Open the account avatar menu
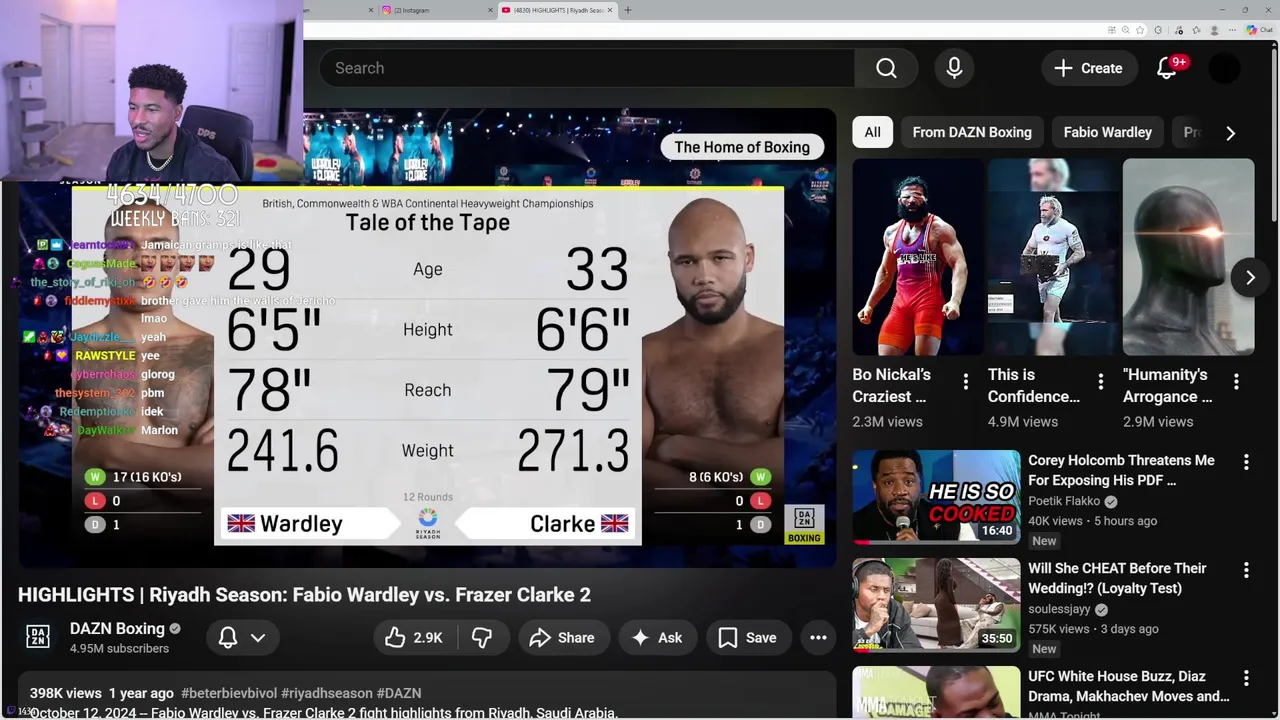This screenshot has width=1280, height=720. pos(1224,68)
